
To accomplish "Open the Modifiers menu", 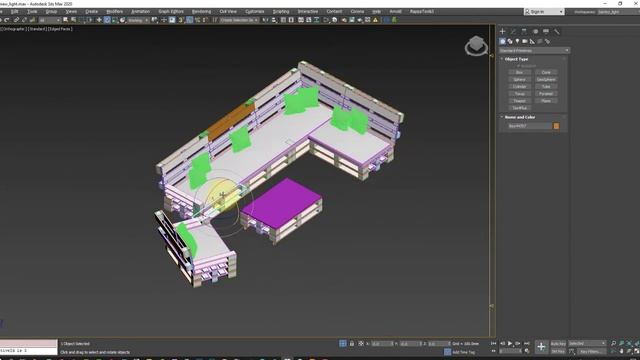I will (114, 11).
